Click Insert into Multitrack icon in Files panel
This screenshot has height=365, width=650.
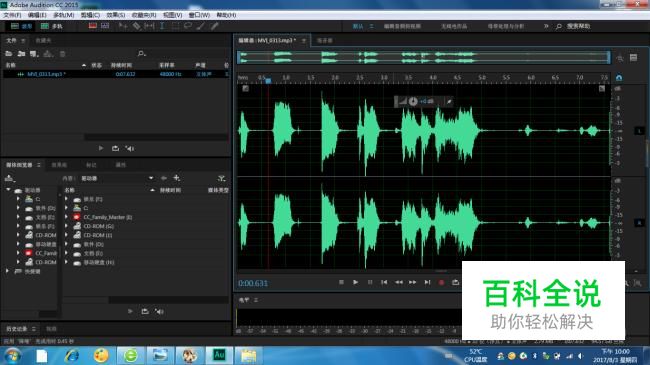pos(49,54)
